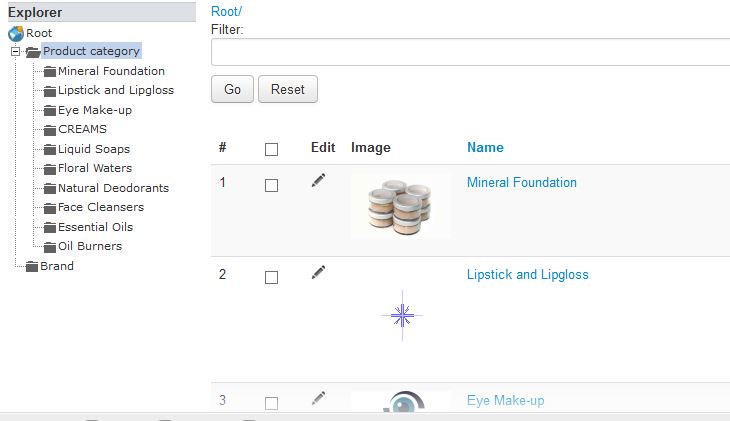This screenshot has height=421, width=730.
Task: Click the Oil Burners folder icon
Action: pos(49,247)
